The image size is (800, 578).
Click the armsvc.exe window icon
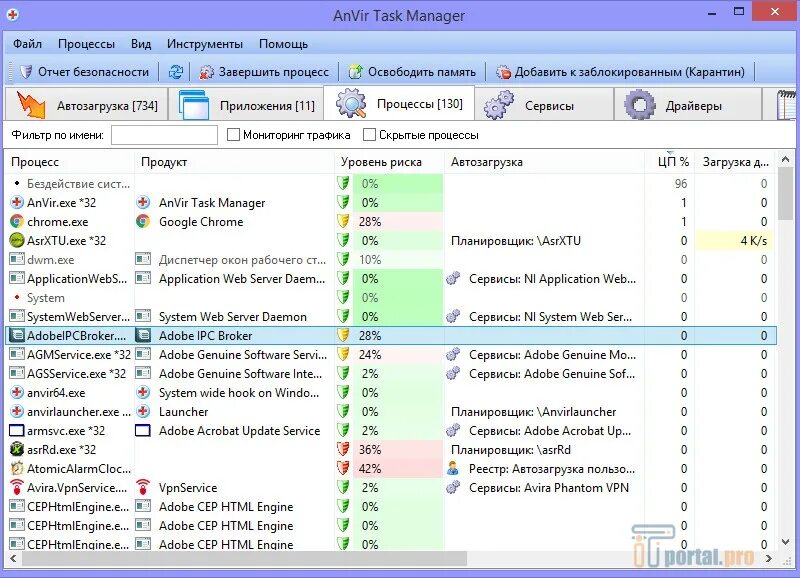click(x=17, y=431)
